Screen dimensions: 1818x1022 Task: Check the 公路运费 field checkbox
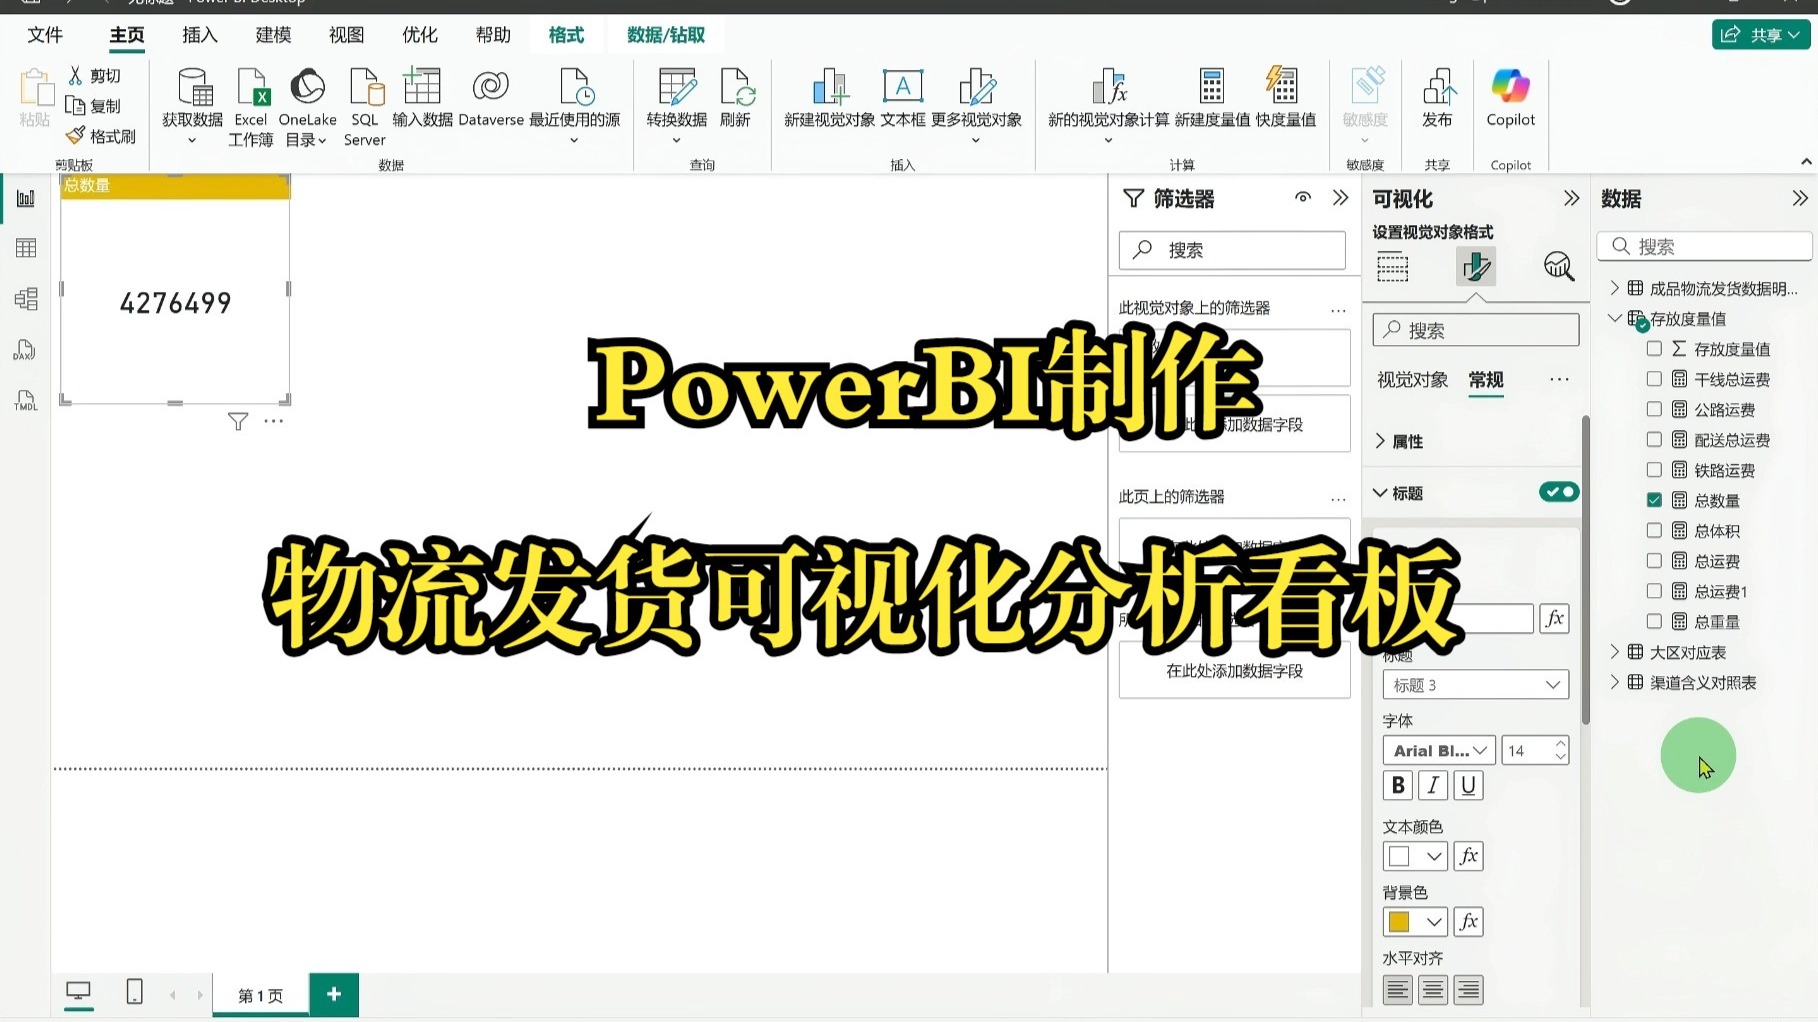click(1655, 409)
